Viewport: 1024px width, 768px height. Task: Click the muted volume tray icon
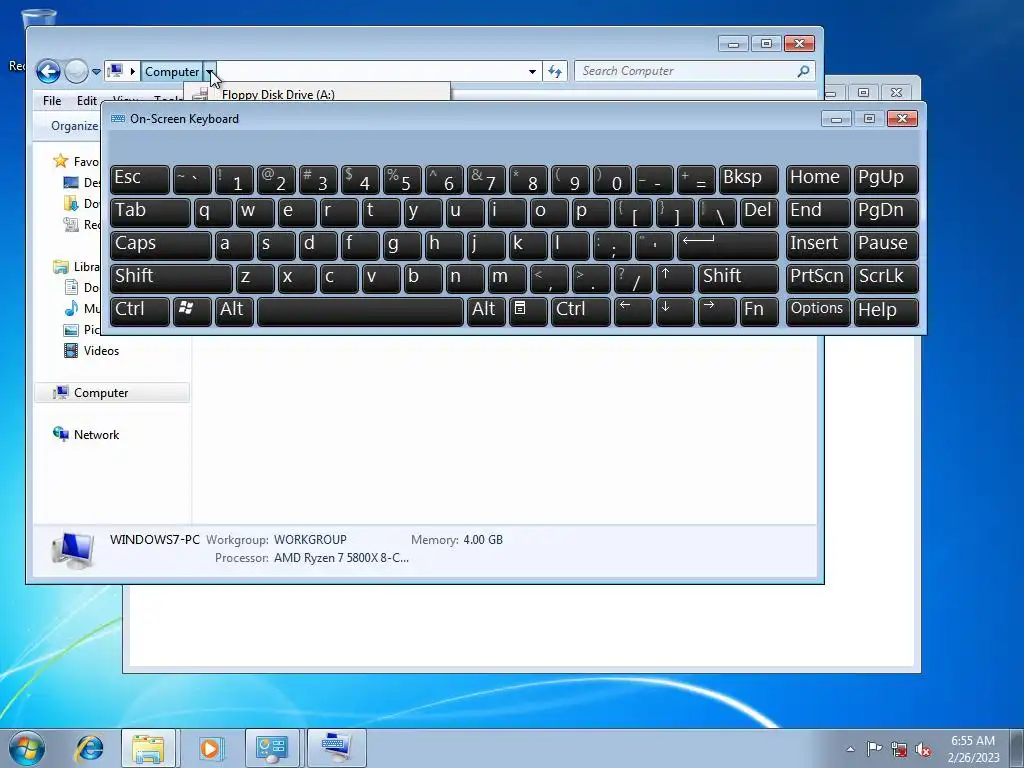tap(923, 749)
